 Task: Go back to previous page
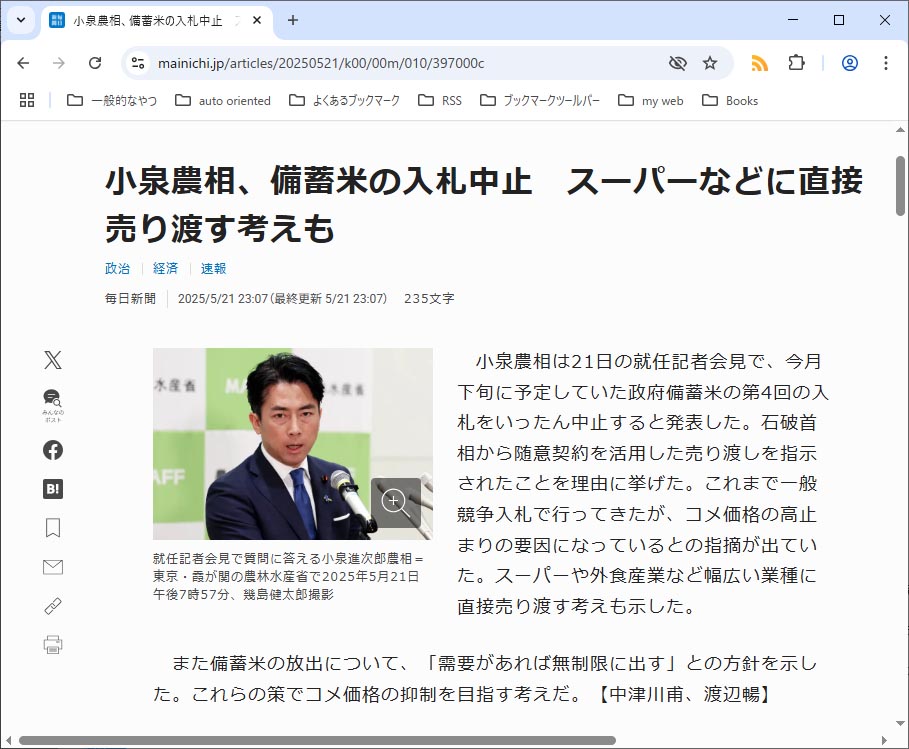23,63
